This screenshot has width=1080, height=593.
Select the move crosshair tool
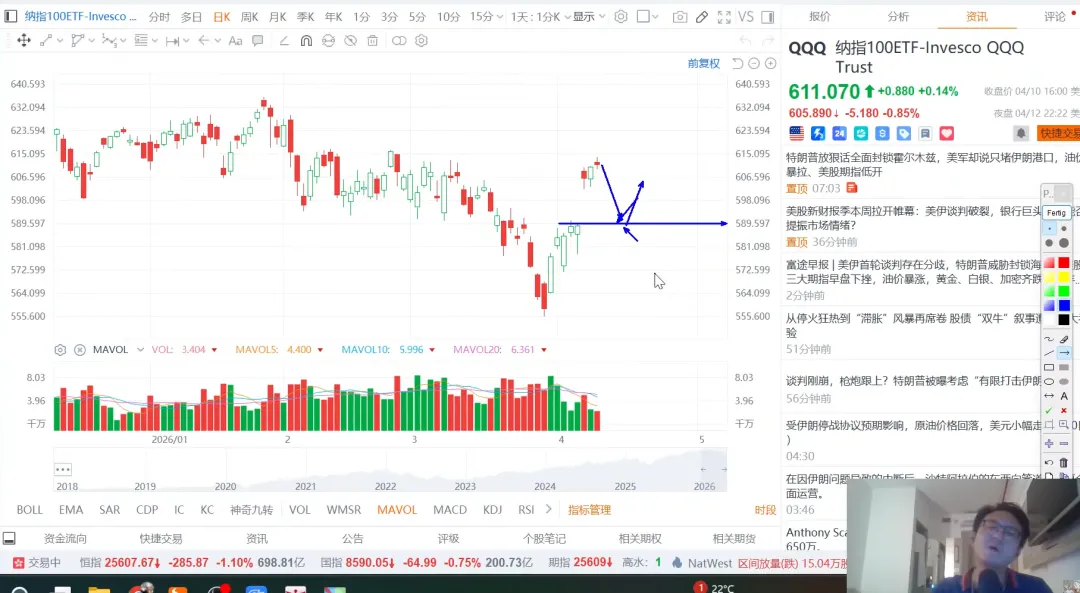pyautogui.click(x=24, y=41)
